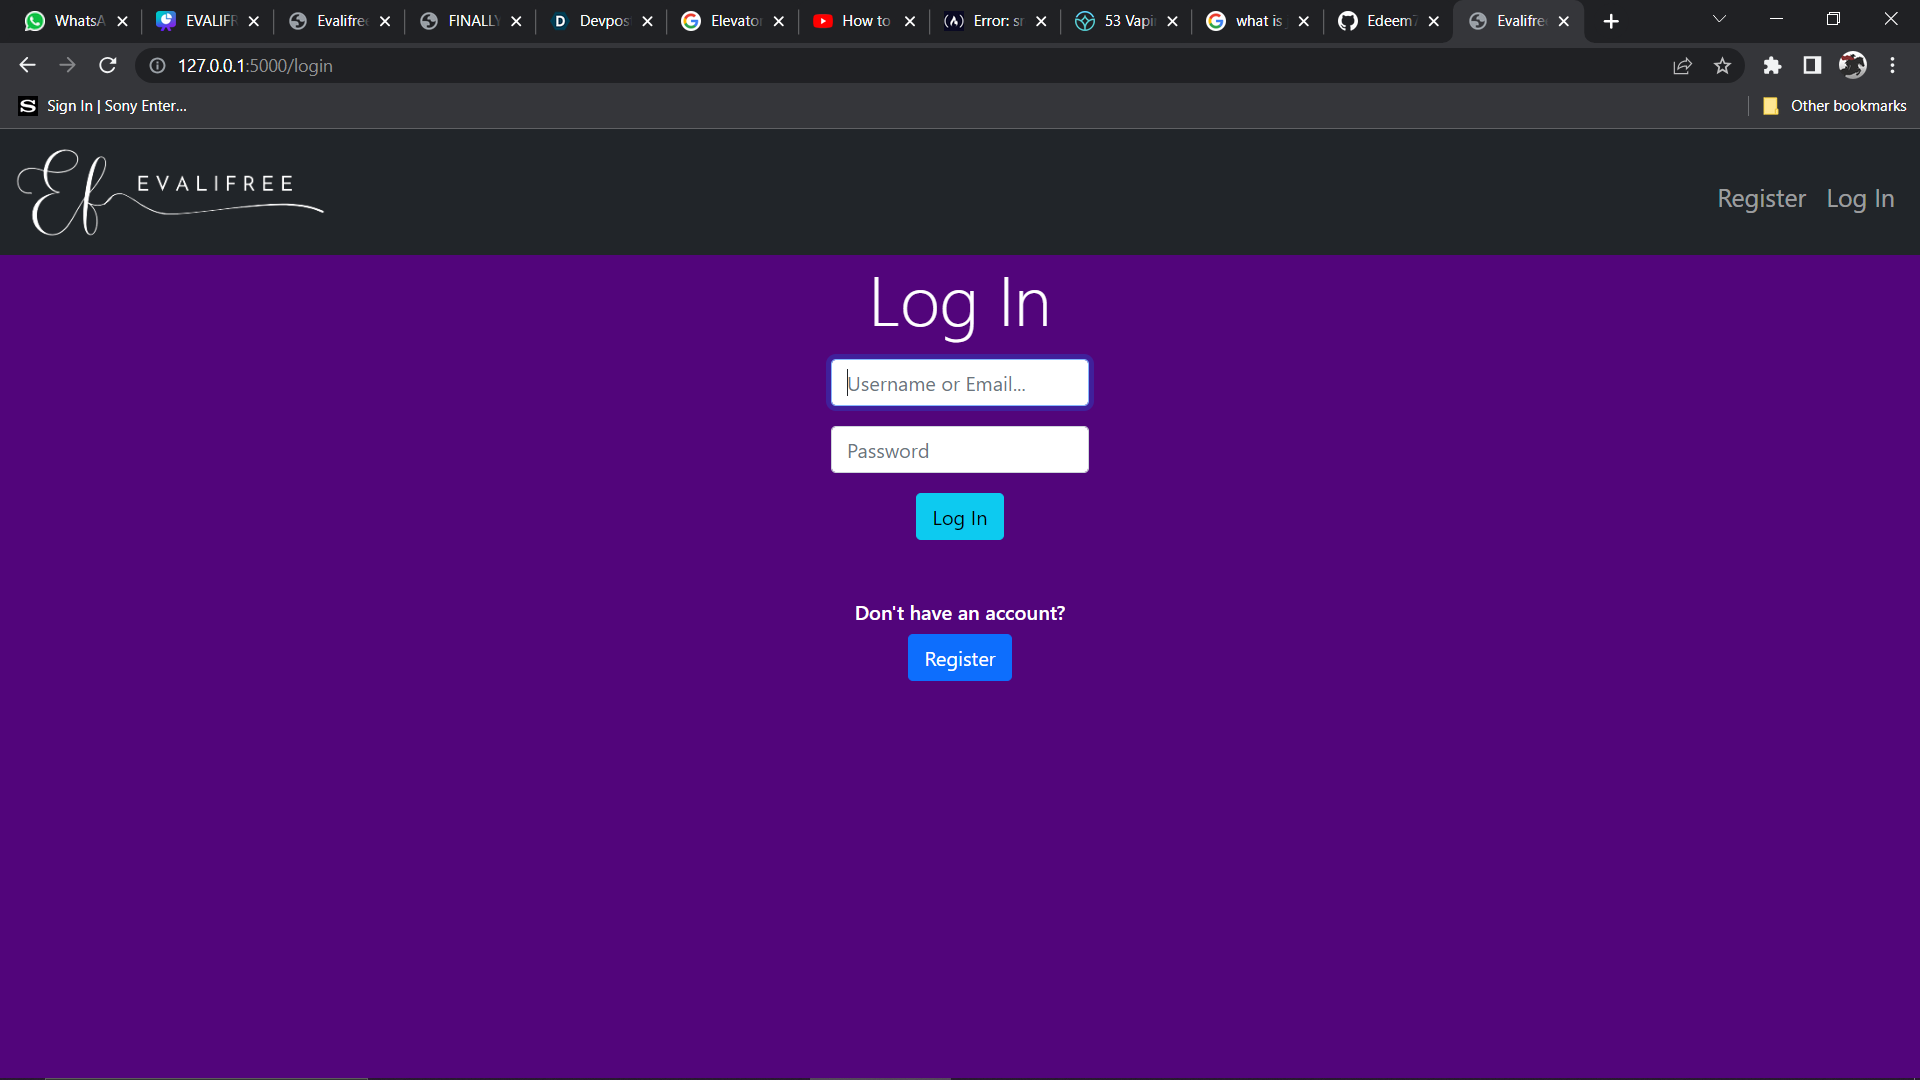This screenshot has height=1080, width=1920.
Task: Open Chrome three-dot menu
Action: point(1892,65)
